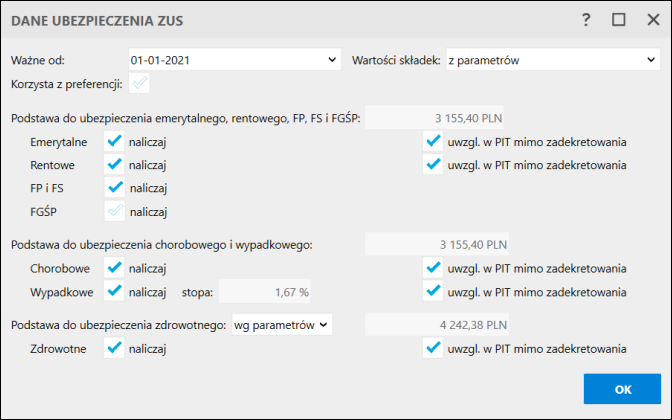This screenshot has height=420, width=672.
Task: Close the ZUS insurance dialog
Action: click(649, 19)
